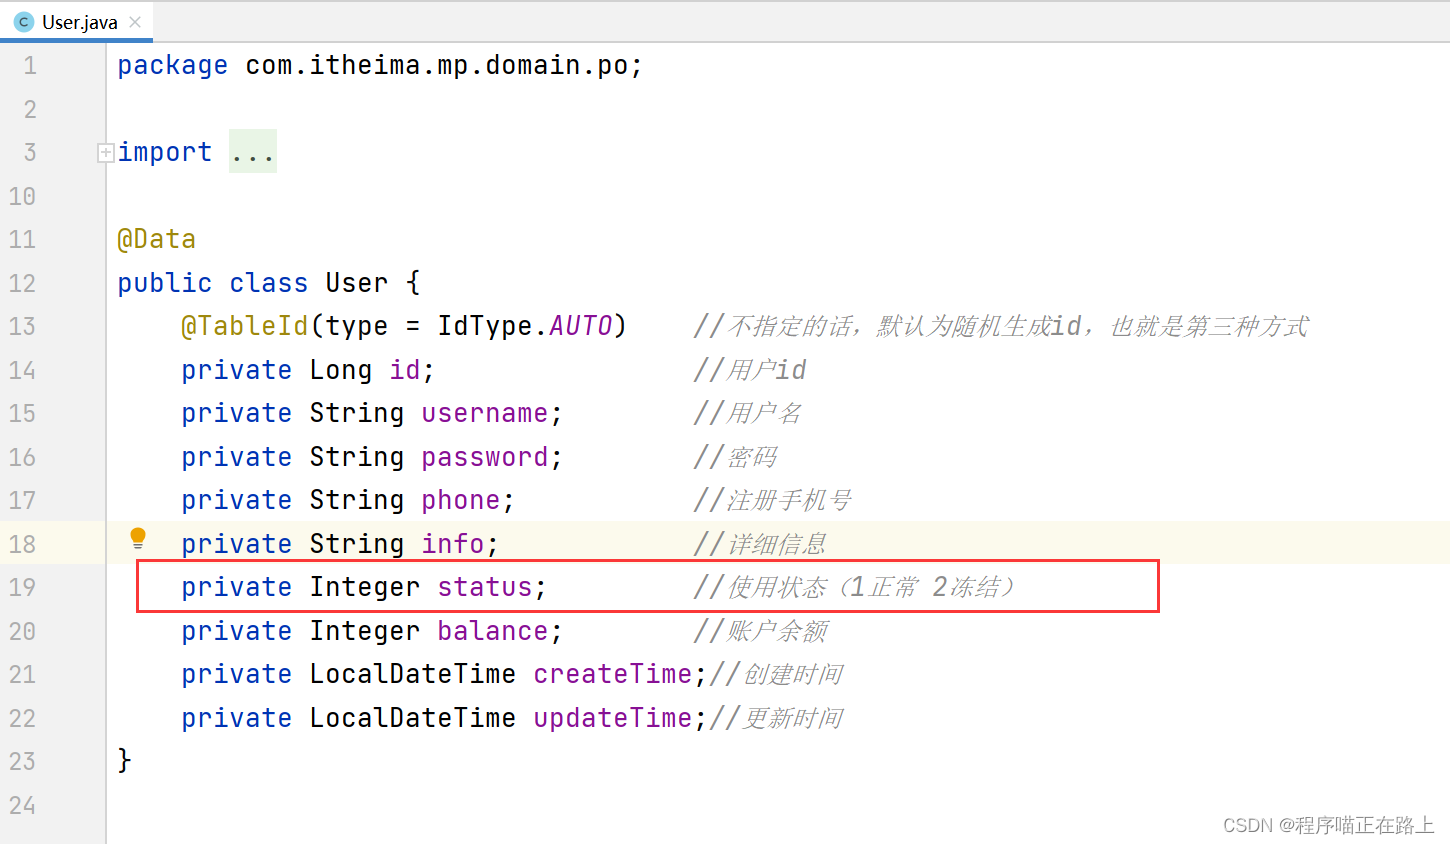Click the package keyword on line 1
Image resolution: width=1450 pixels, height=844 pixels.
tap(173, 65)
